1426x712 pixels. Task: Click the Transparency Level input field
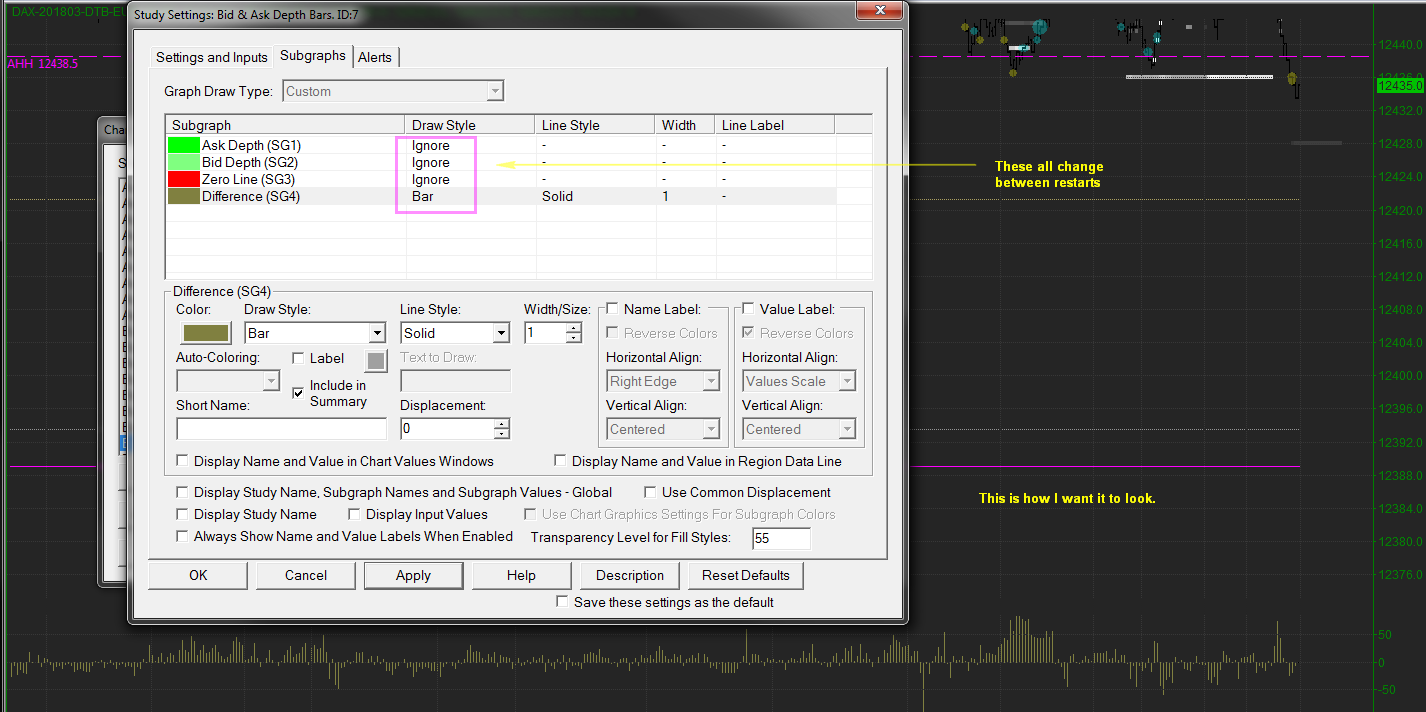[x=780, y=539]
